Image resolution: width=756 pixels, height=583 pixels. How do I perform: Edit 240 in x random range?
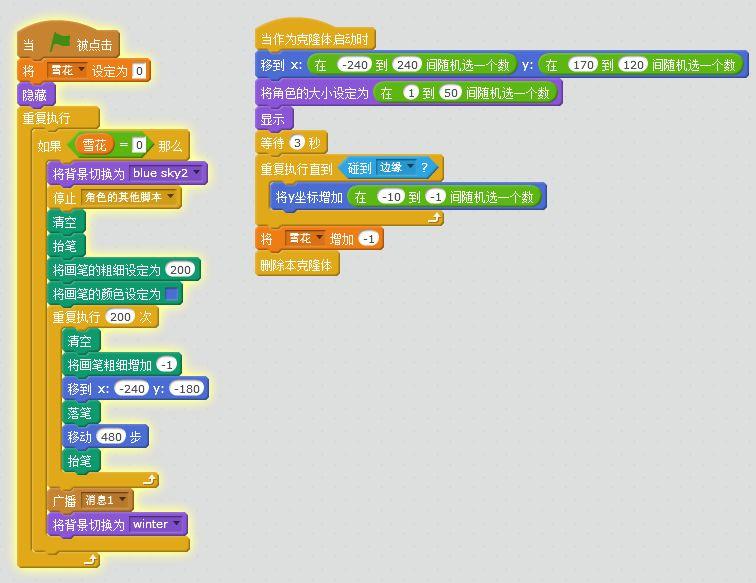click(407, 65)
